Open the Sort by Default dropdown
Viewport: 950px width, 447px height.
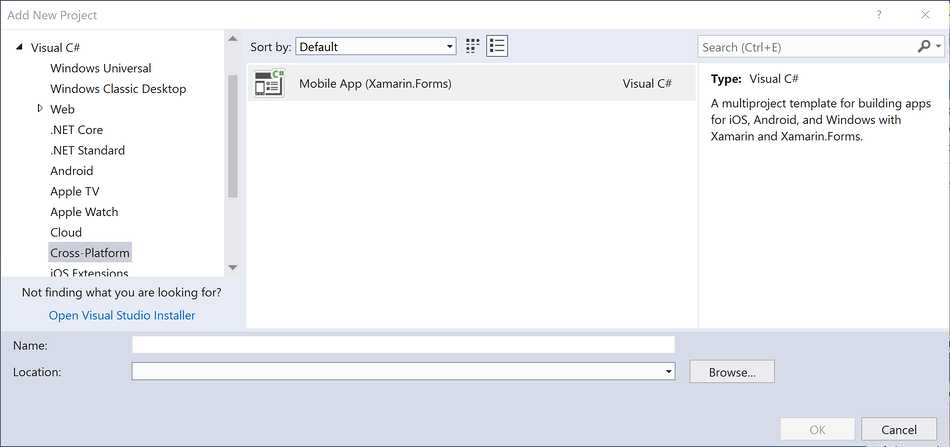(x=376, y=47)
